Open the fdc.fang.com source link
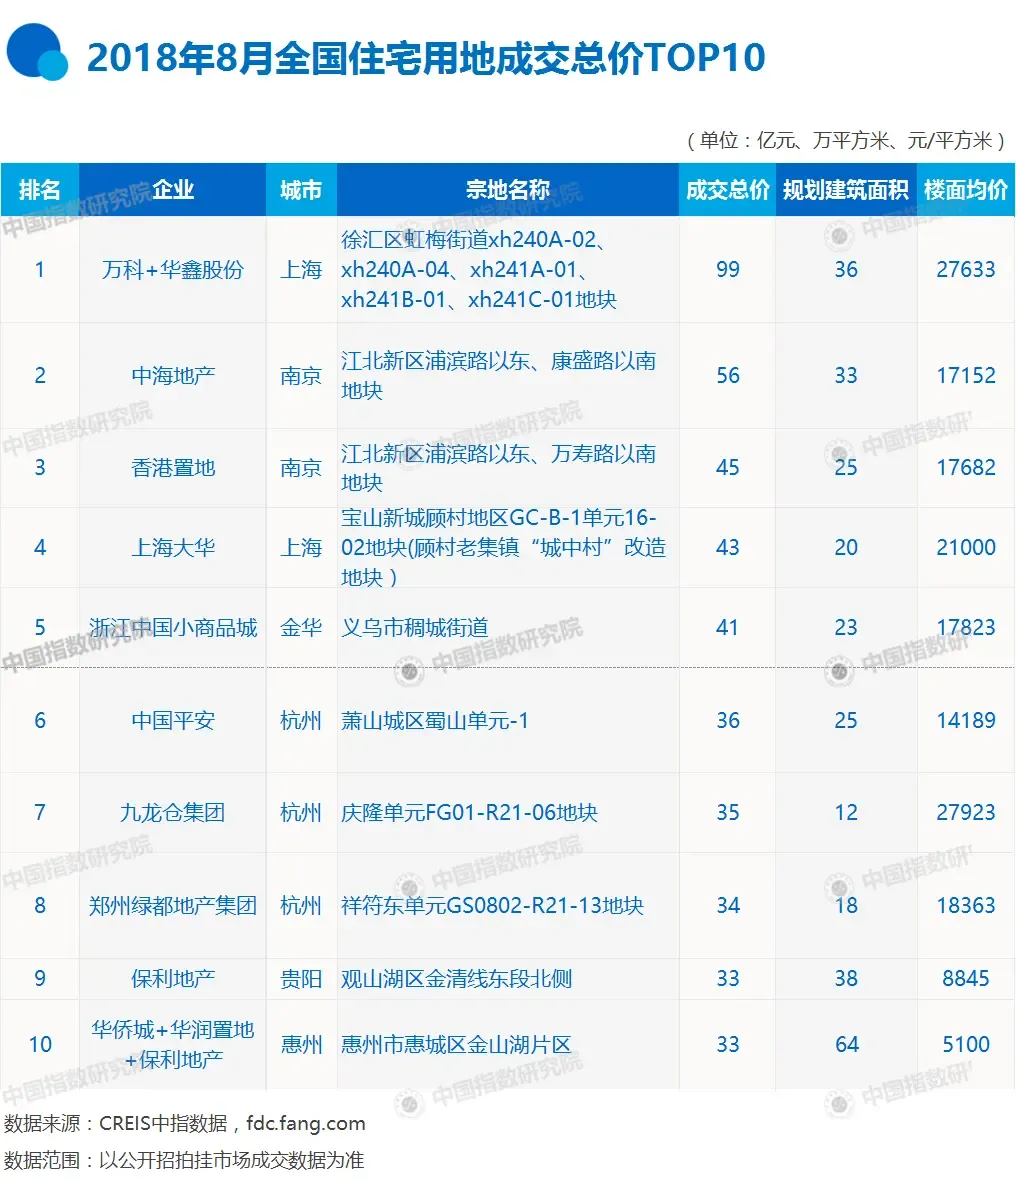 (x=306, y=1124)
